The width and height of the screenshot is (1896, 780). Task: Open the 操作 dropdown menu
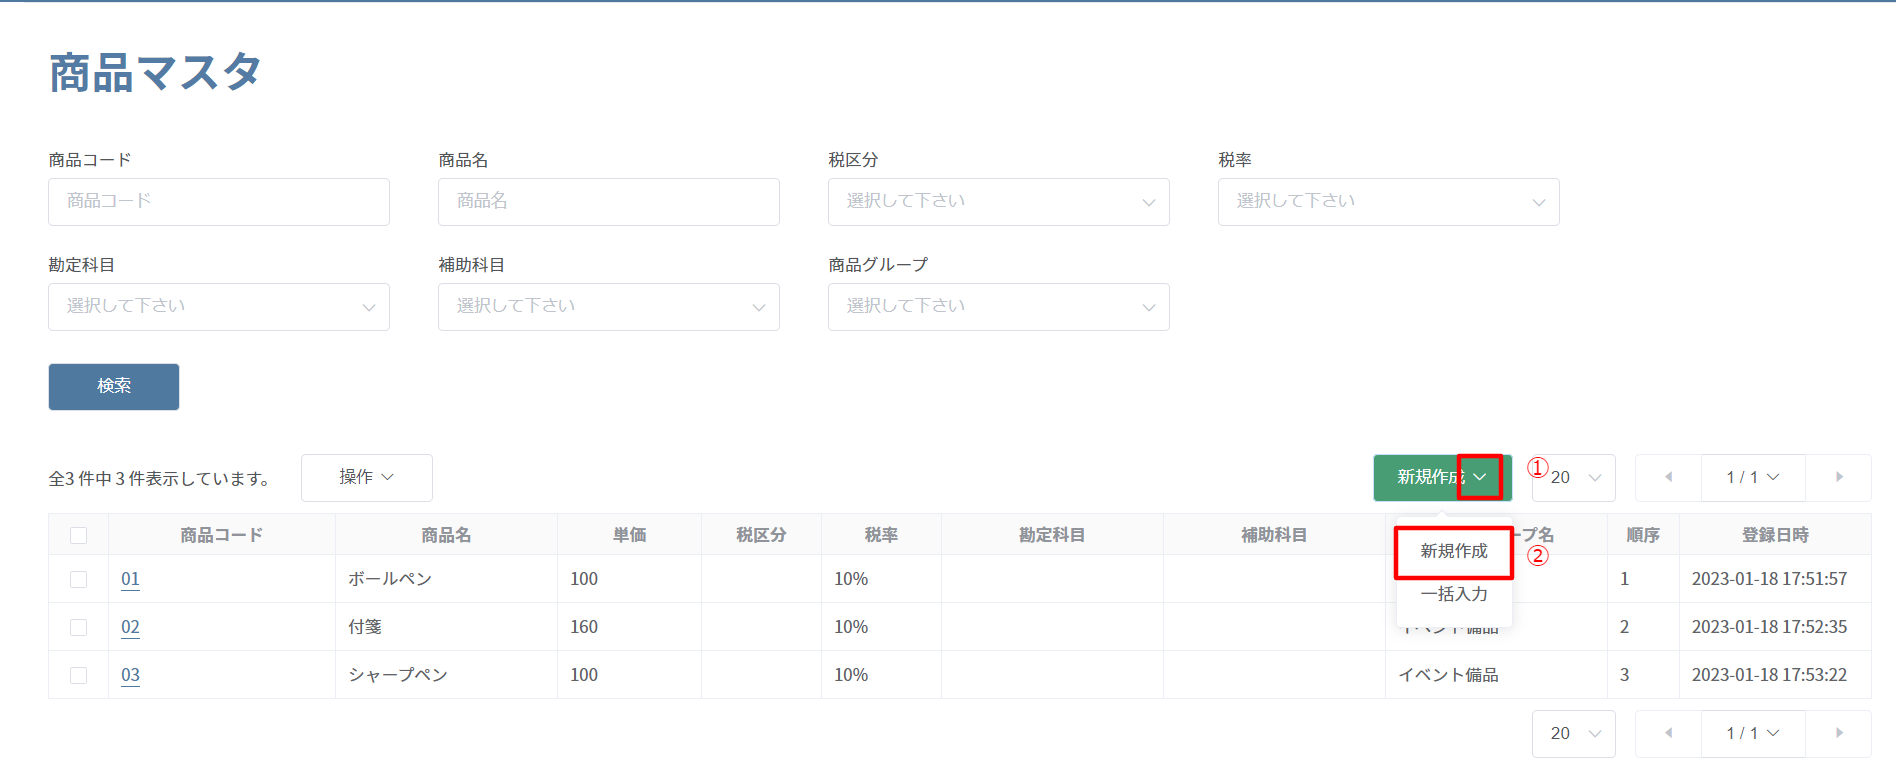pyautogui.click(x=367, y=478)
